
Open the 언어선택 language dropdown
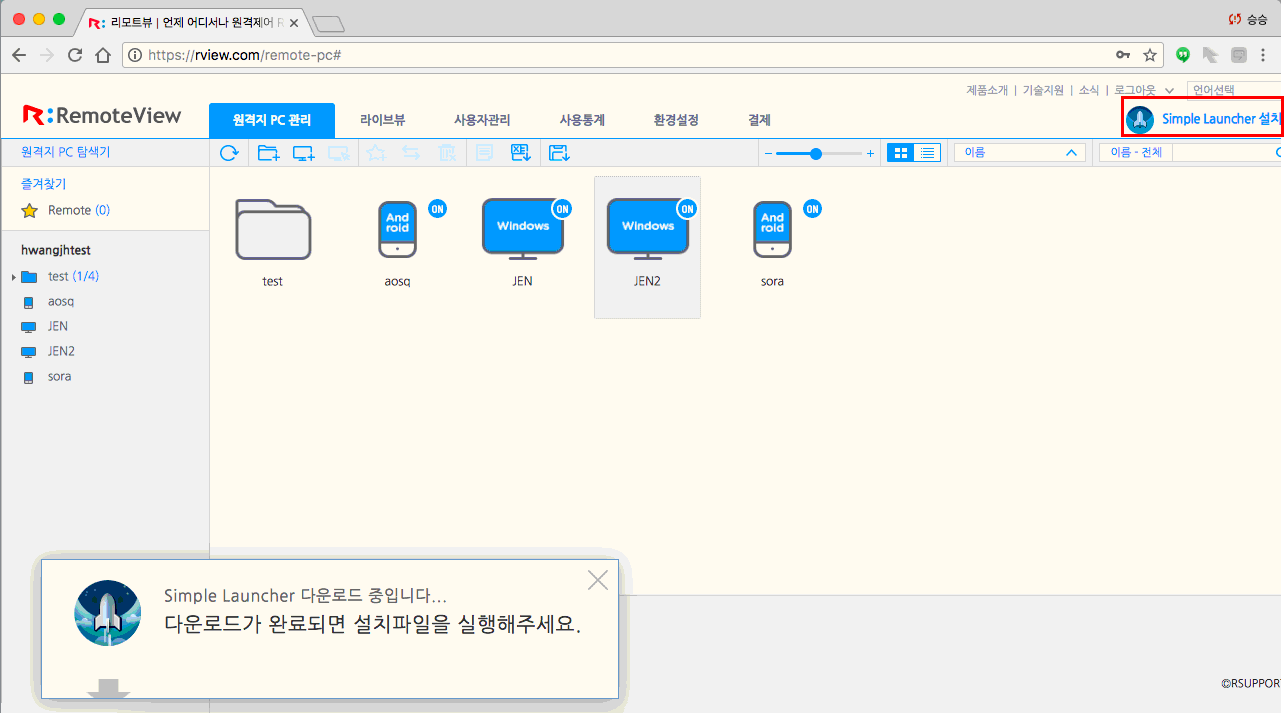tap(1234, 90)
